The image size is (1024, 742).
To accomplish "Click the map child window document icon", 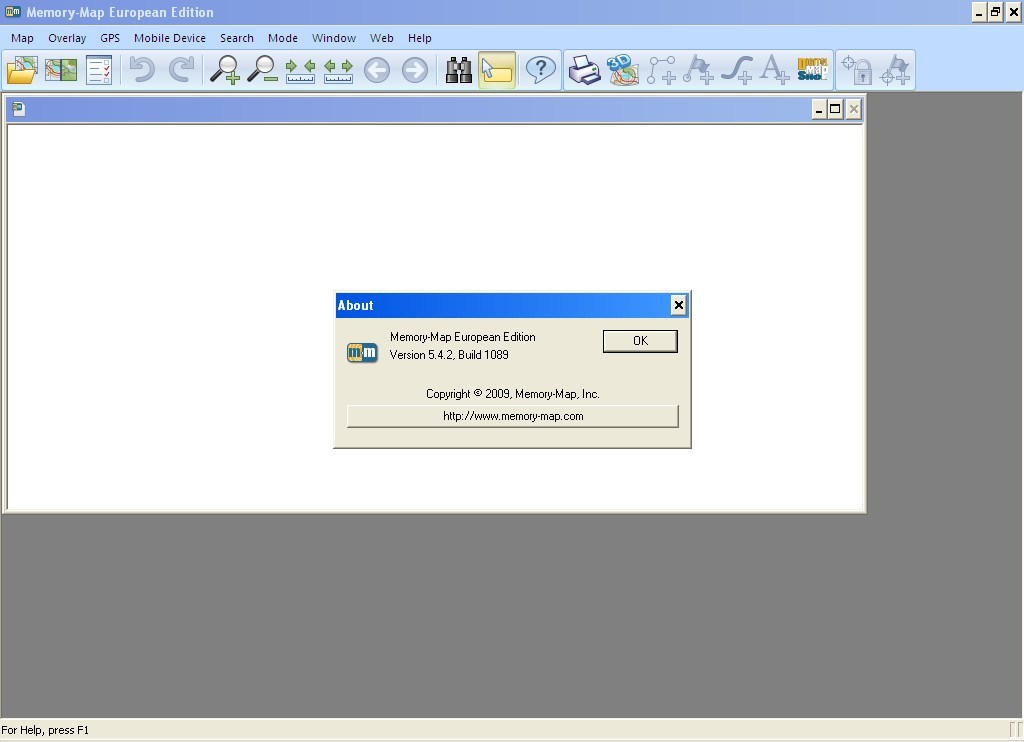I will click(x=18, y=109).
